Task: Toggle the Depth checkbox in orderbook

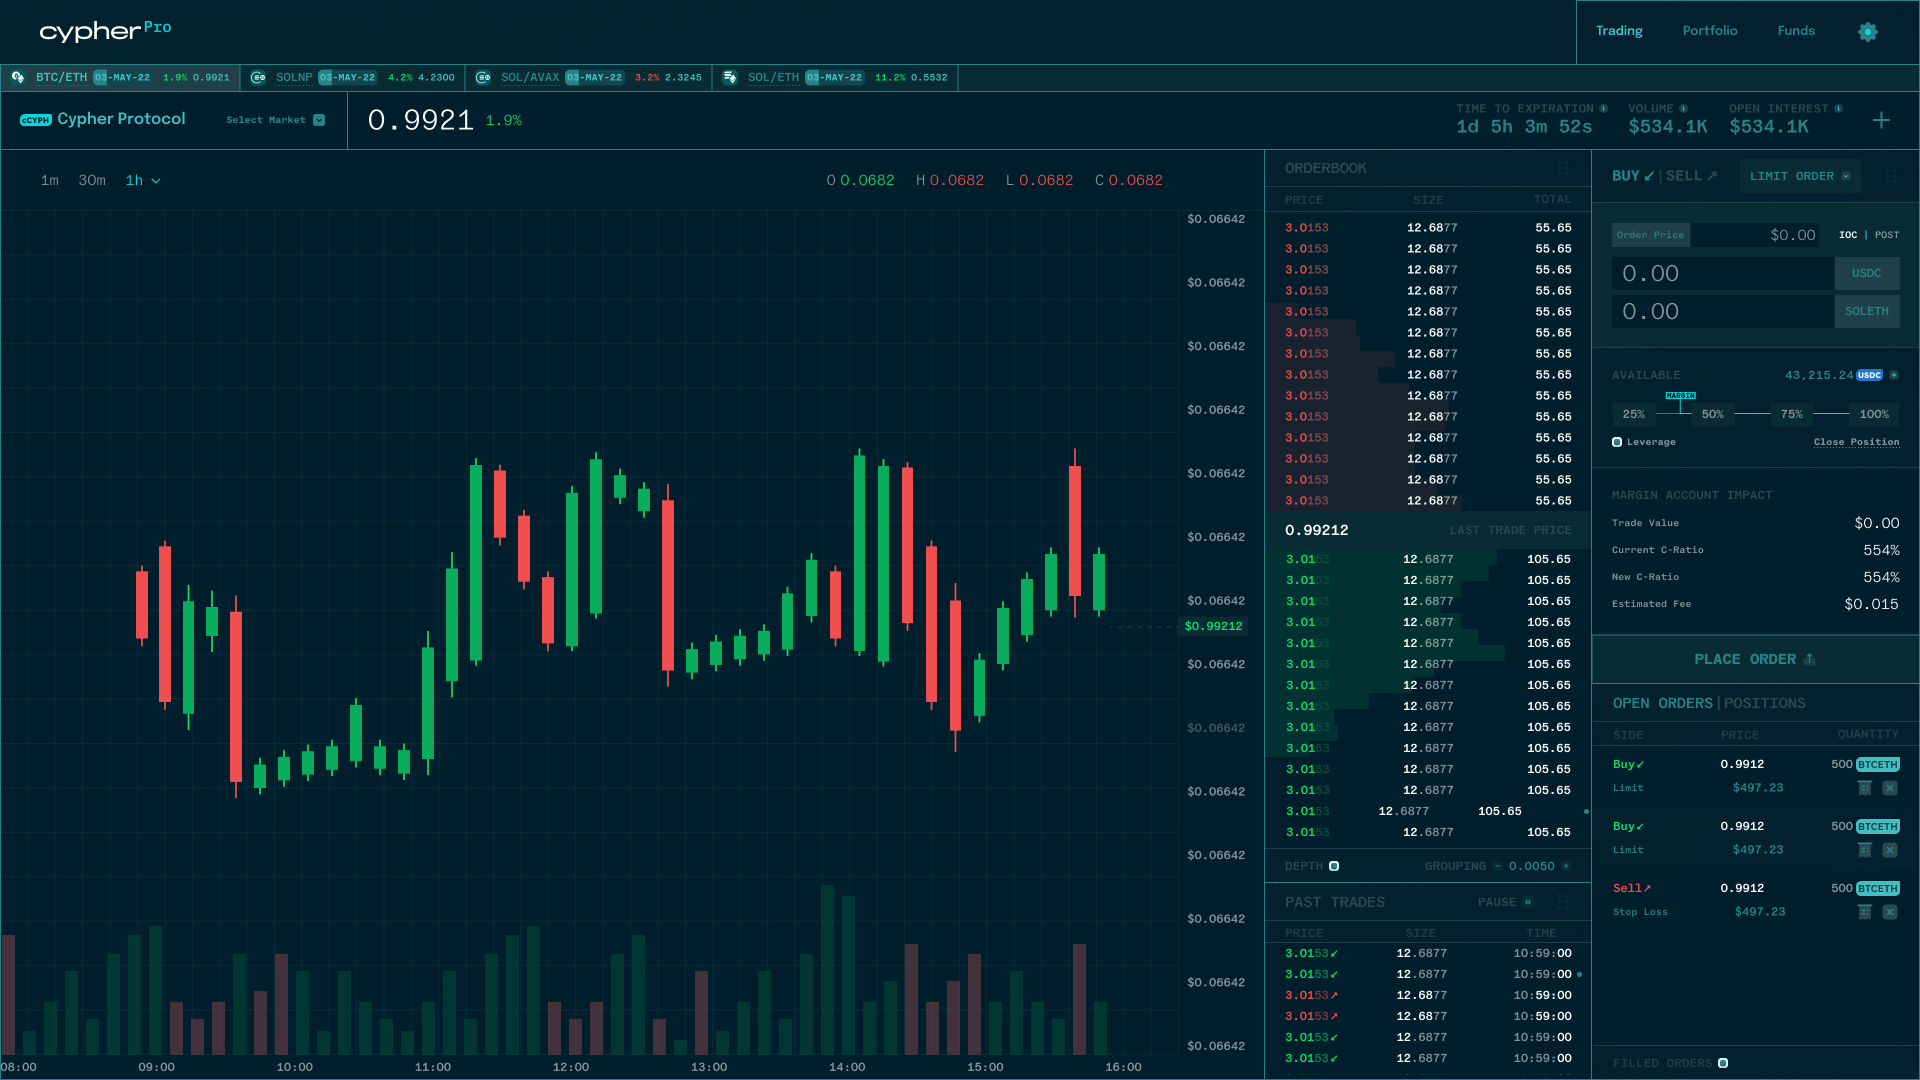Action: pyautogui.click(x=1334, y=866)
